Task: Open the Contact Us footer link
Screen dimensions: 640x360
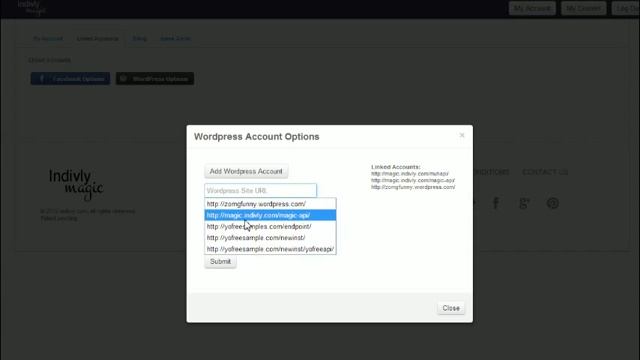Action: click(545, 172)
